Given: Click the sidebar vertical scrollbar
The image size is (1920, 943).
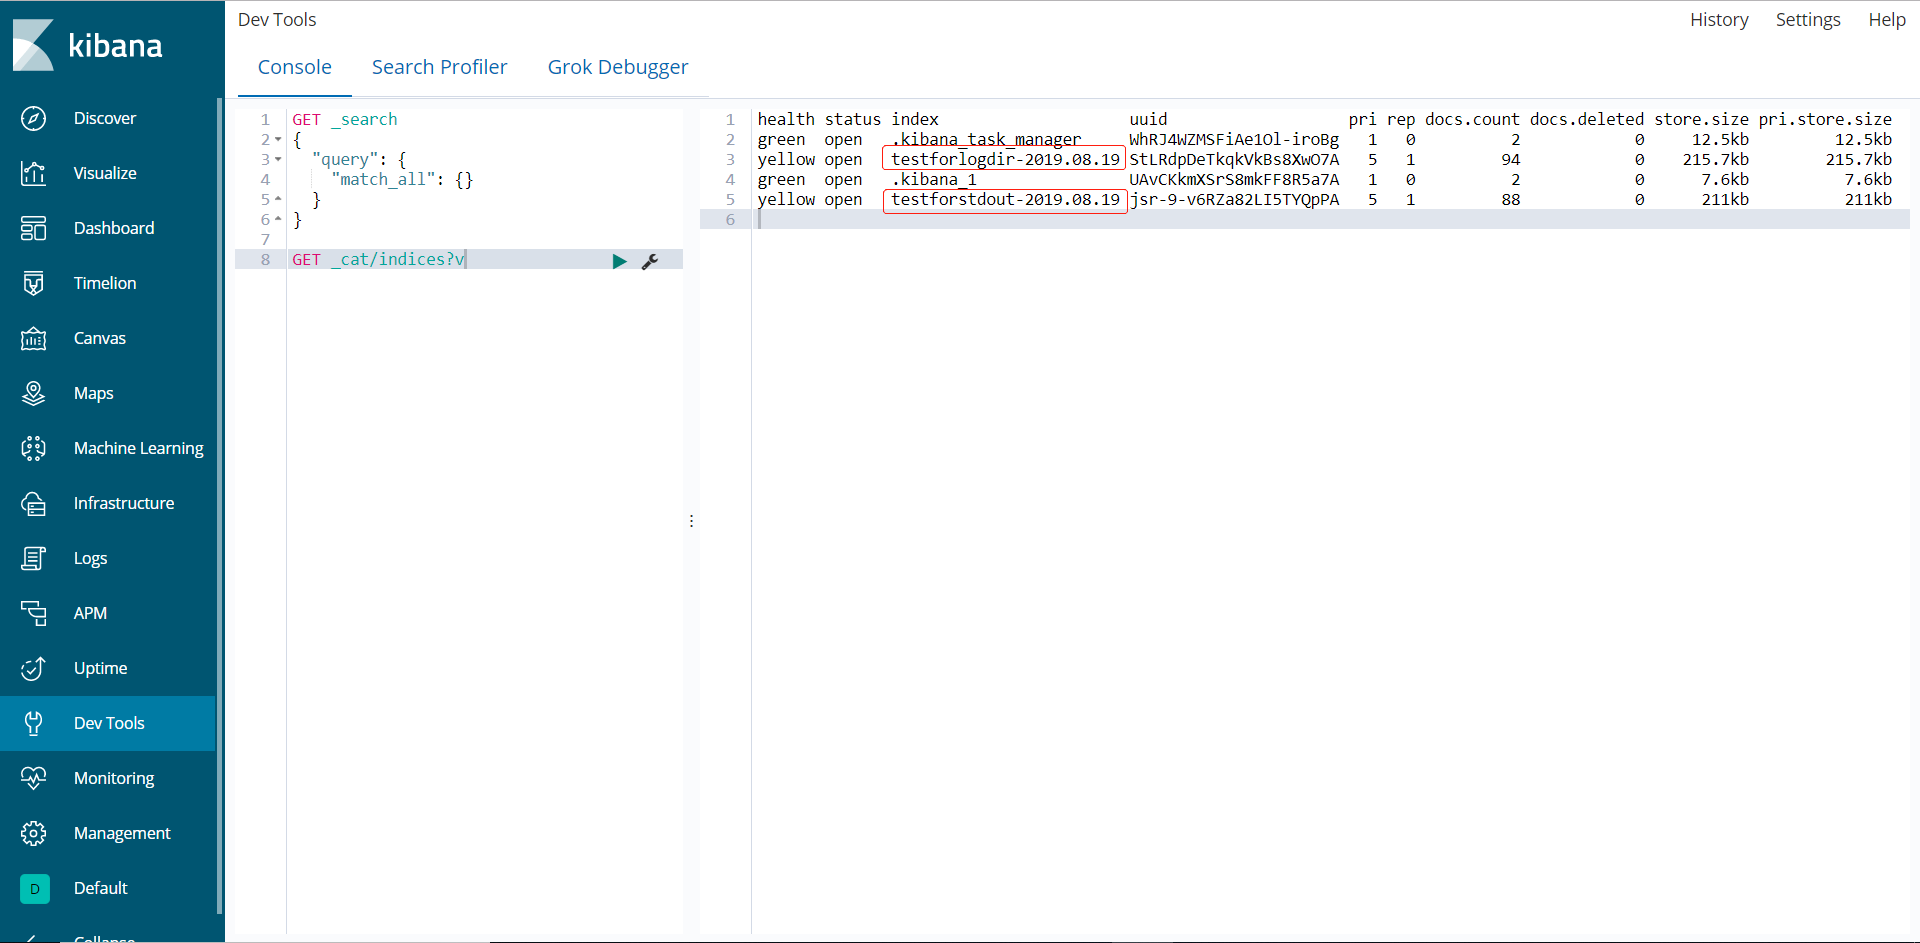Looking at the screenshot, I should (x=219, y=505).
